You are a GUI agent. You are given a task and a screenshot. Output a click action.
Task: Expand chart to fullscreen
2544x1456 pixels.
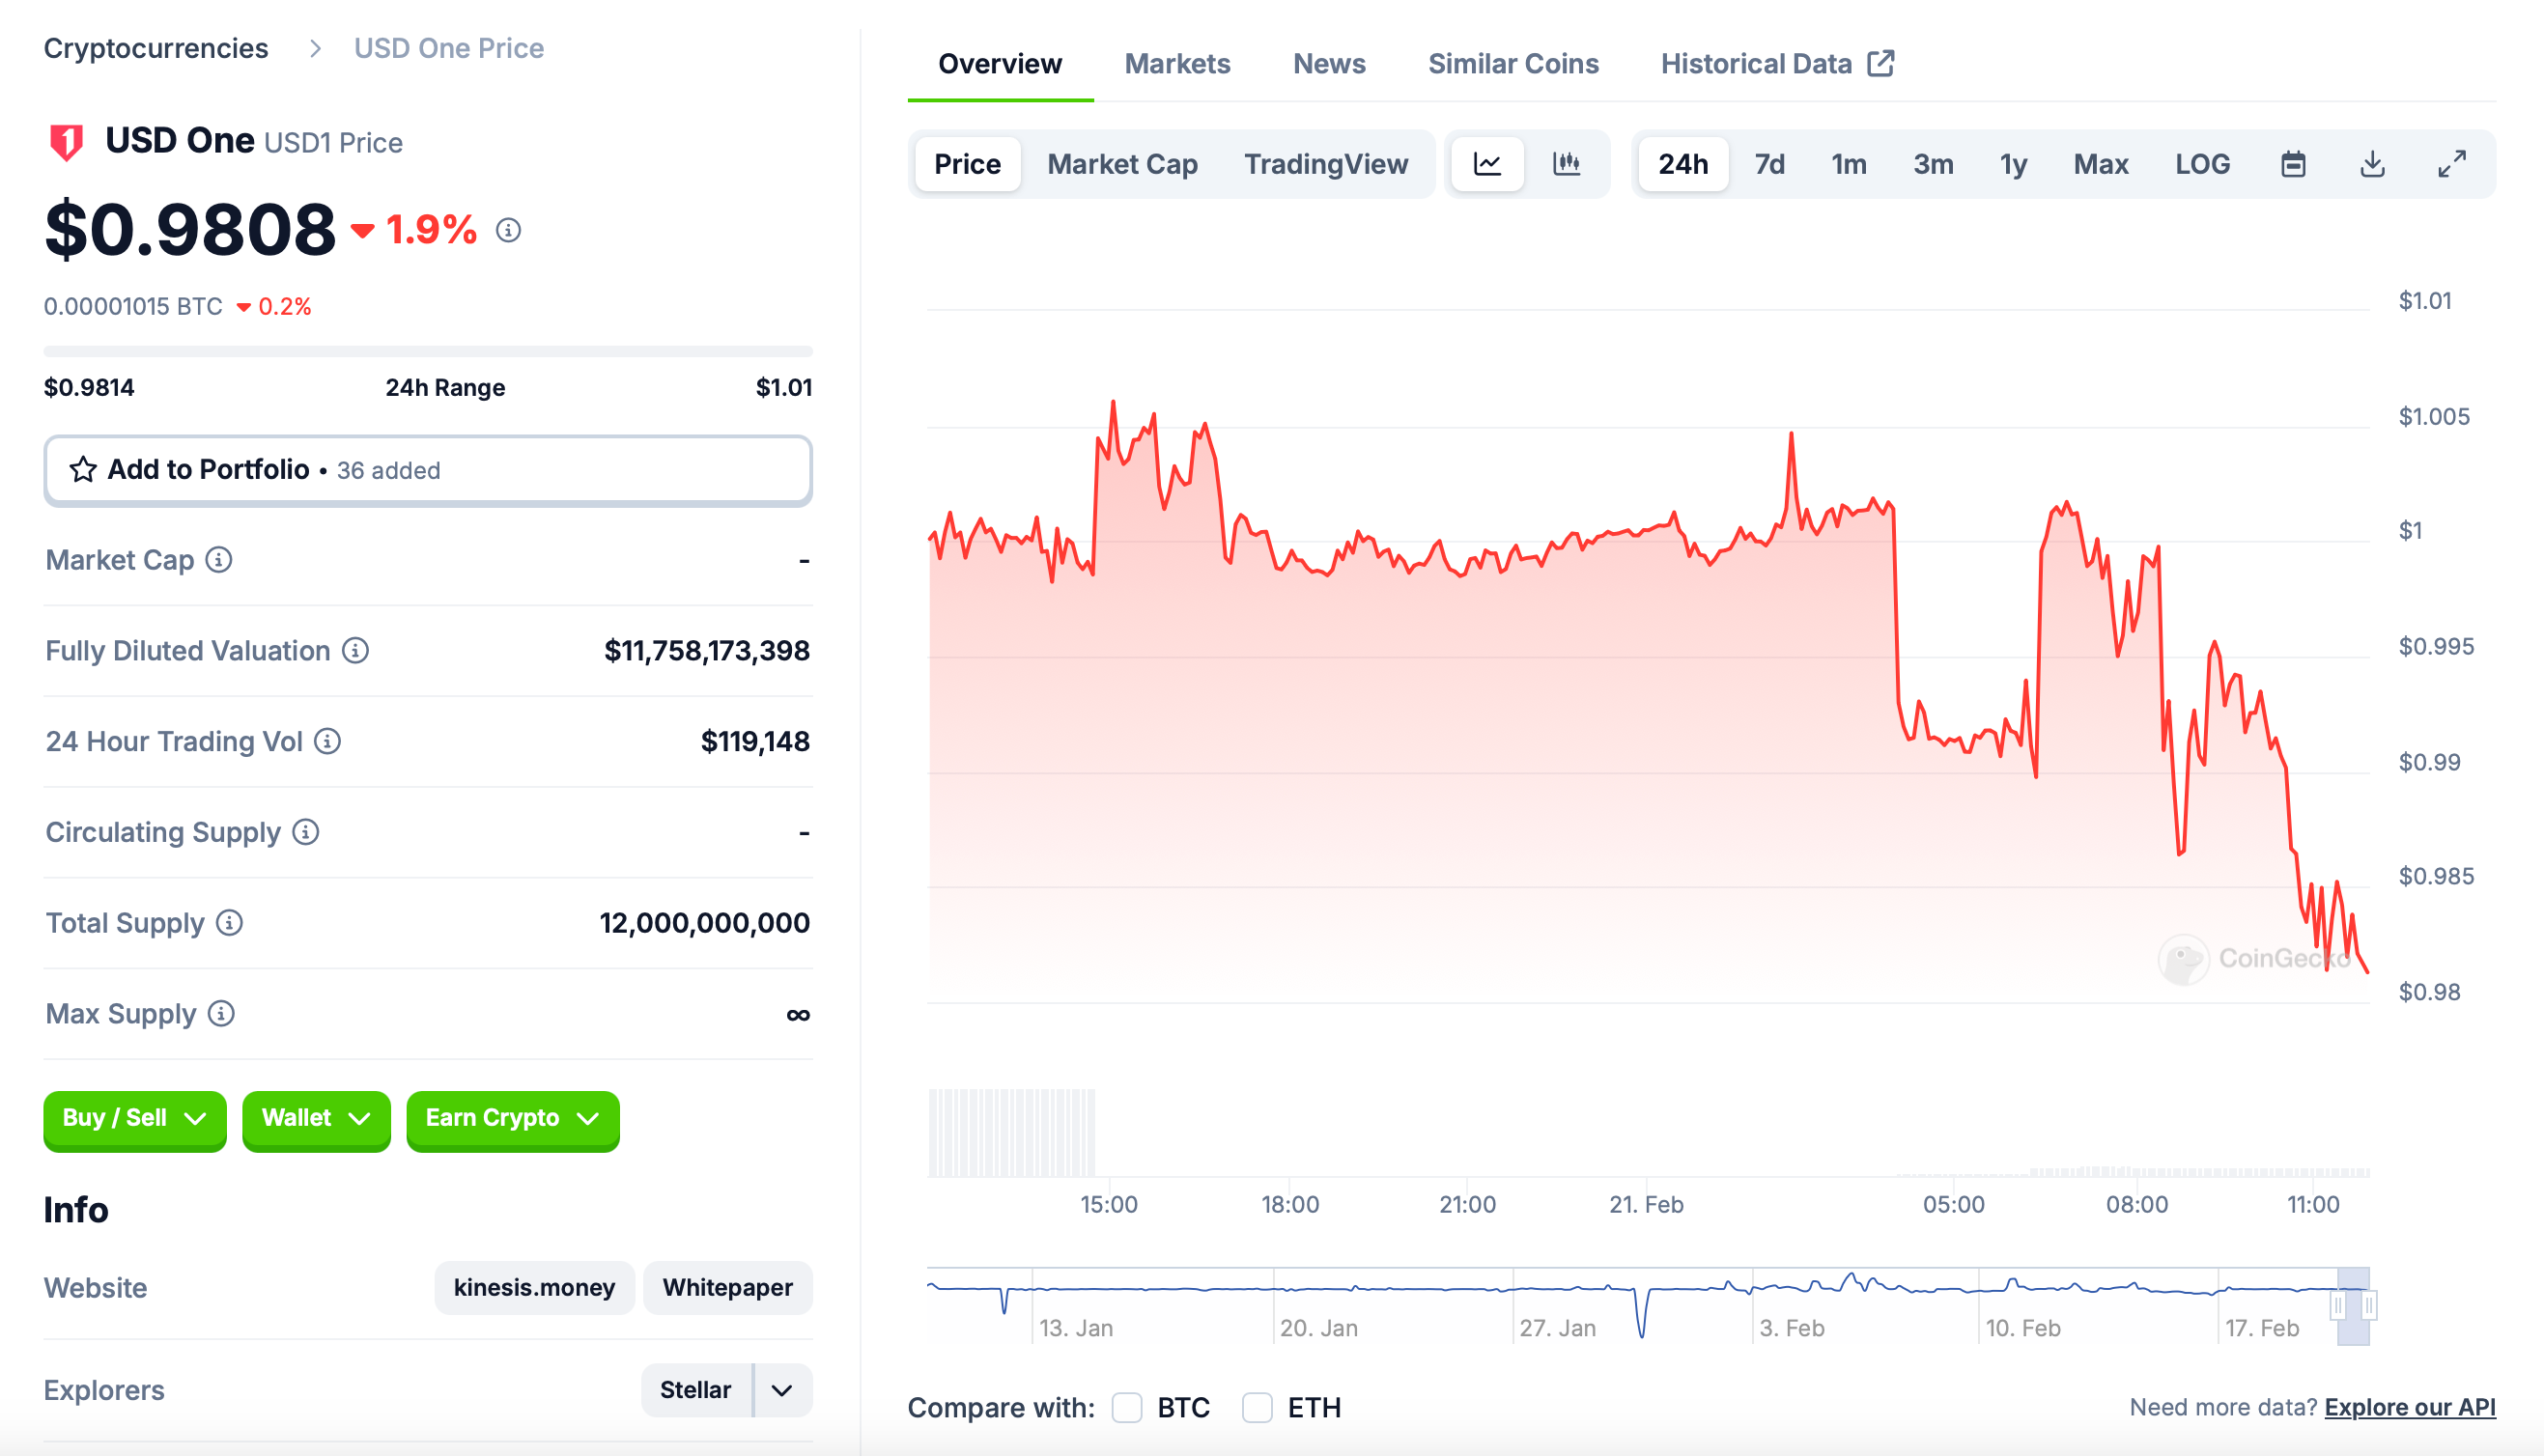click(2451, 164)
